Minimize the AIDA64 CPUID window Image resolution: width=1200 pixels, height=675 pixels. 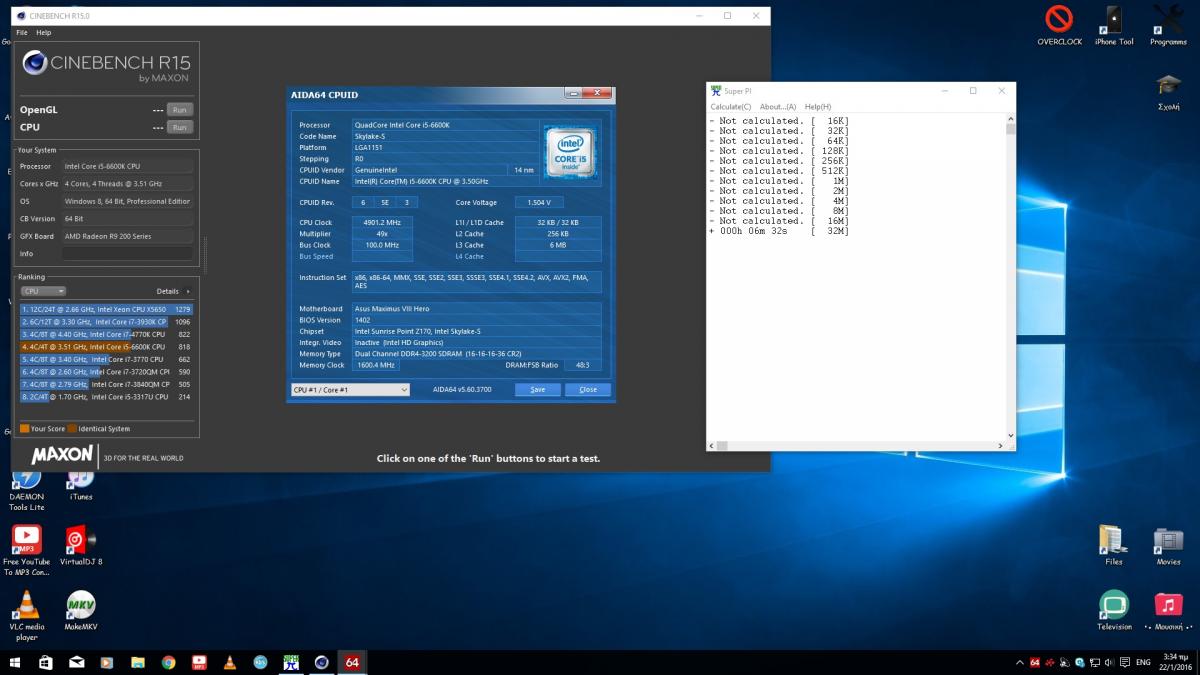(x=574, y=93)
